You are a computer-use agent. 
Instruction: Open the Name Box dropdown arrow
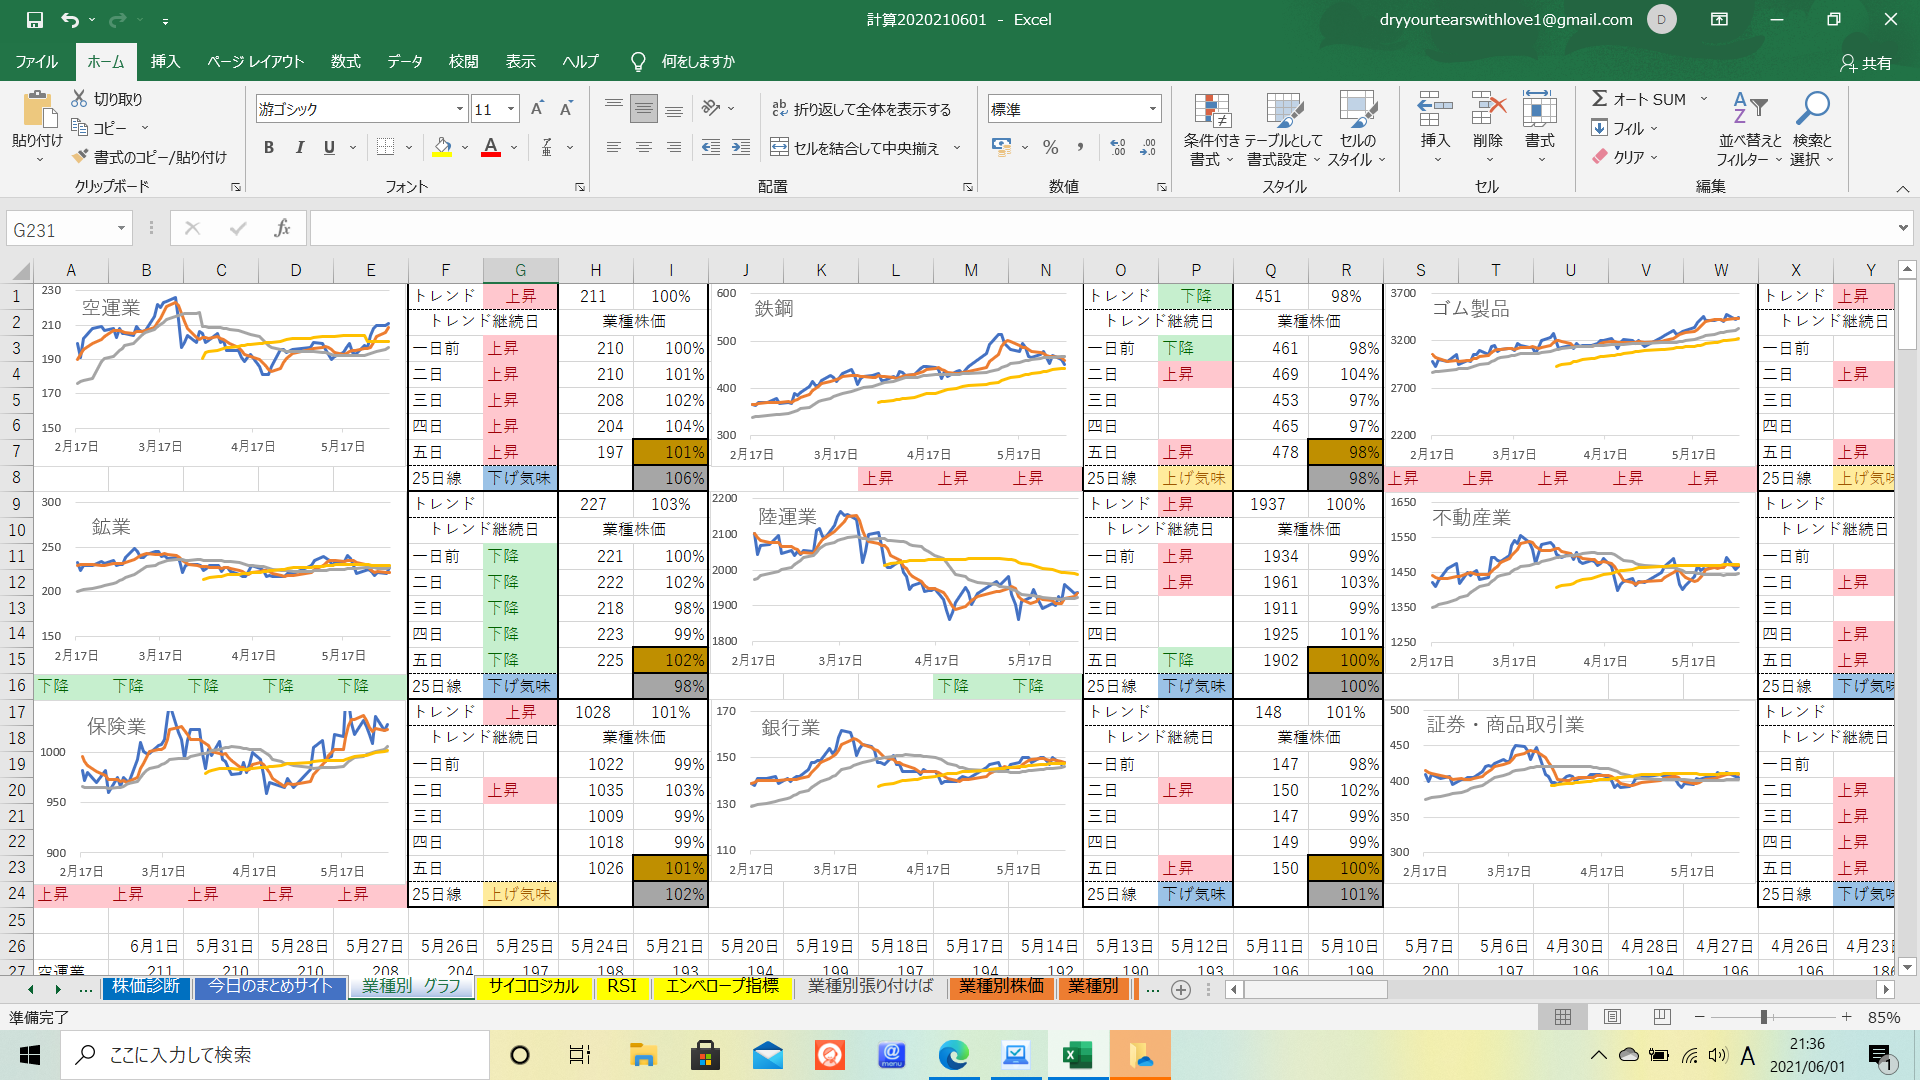[x=121, y=229]
